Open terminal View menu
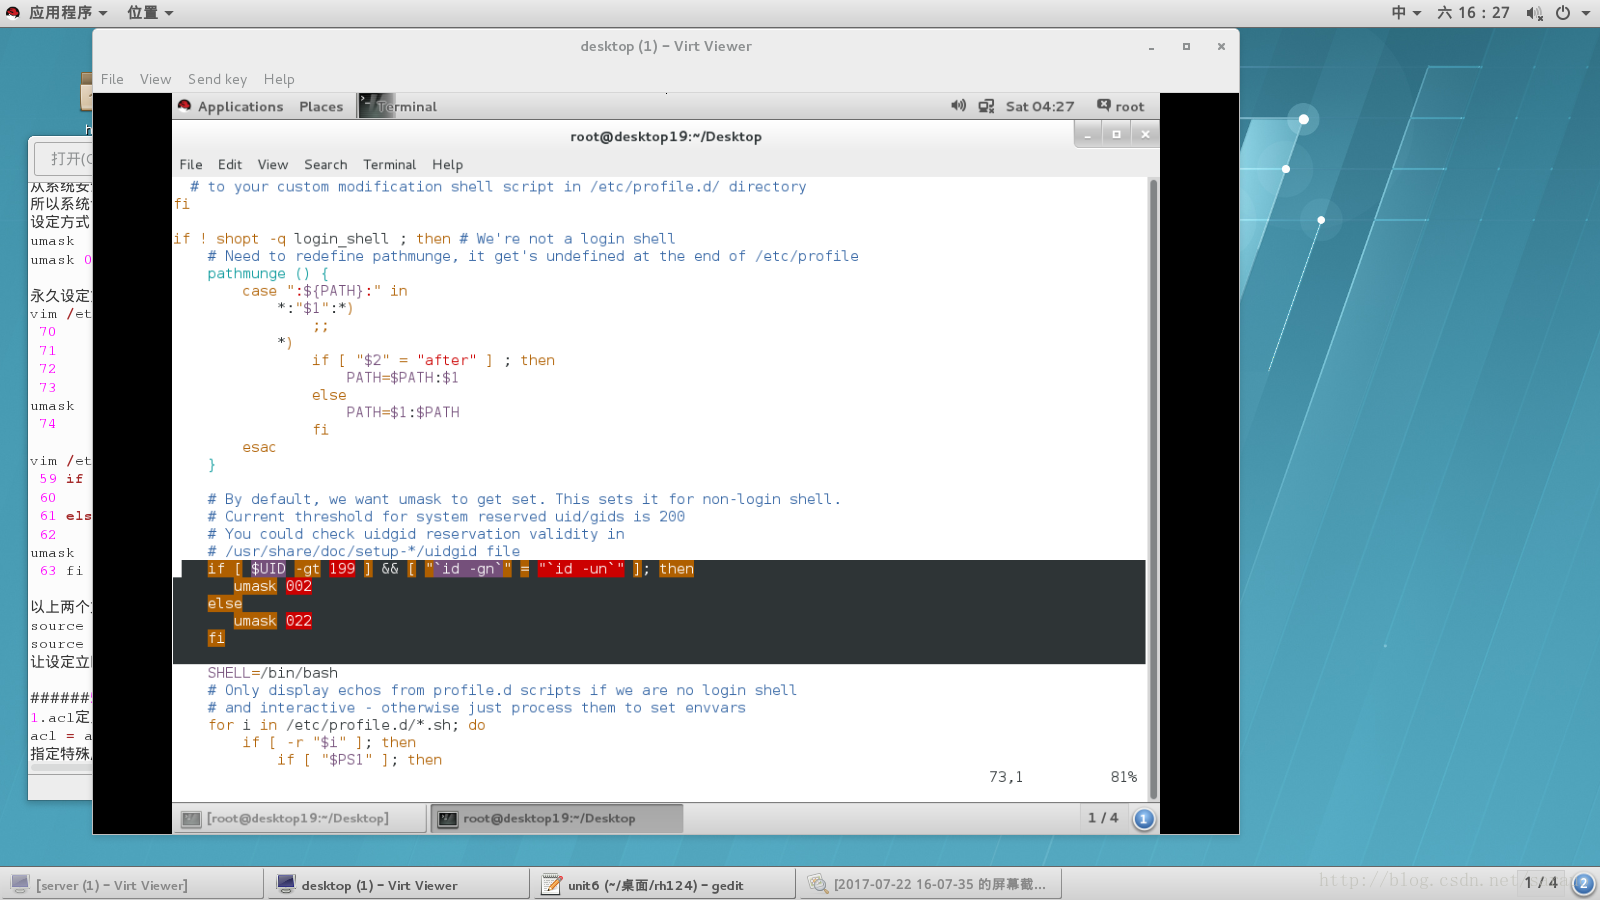 272,165
